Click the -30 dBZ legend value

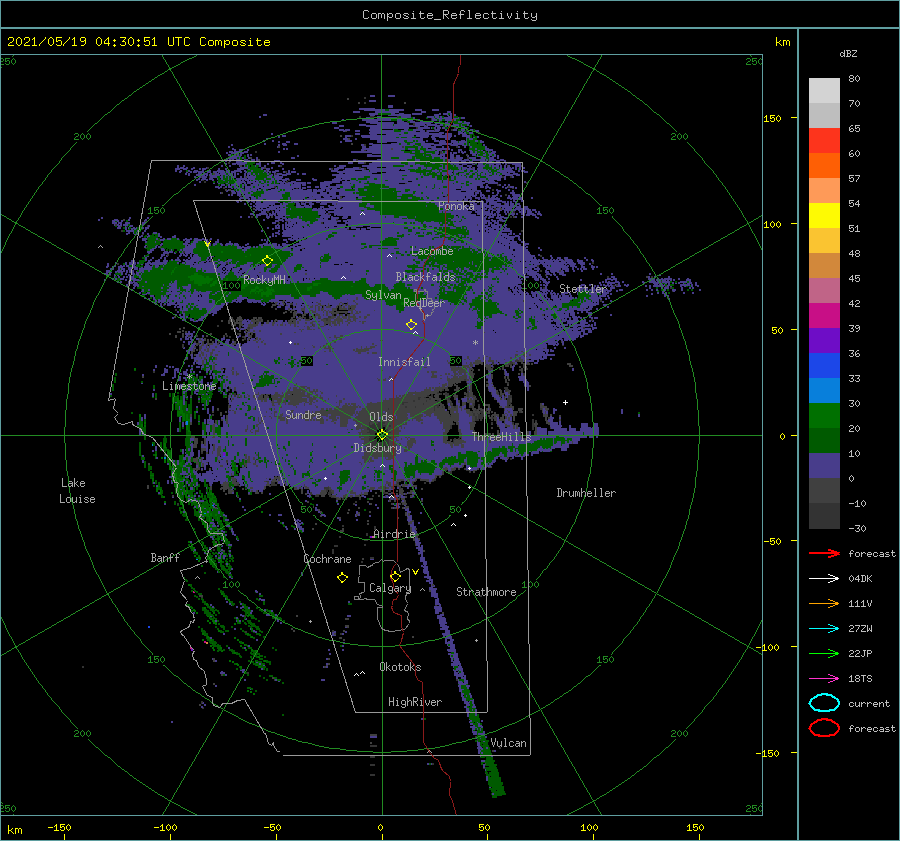857,528
